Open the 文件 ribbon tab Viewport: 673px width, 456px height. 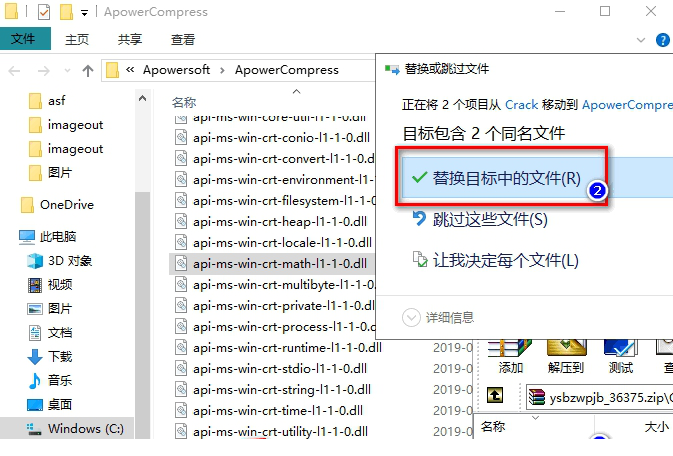click(x=25, y=39)
